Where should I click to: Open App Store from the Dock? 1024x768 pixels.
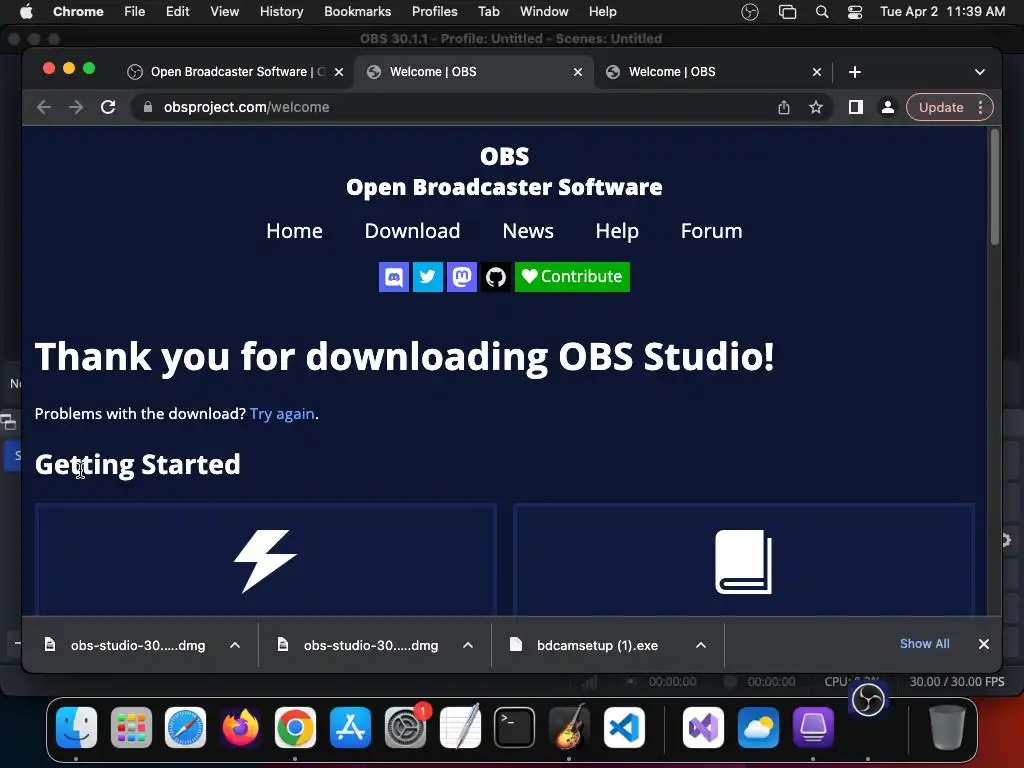(351, 728)
